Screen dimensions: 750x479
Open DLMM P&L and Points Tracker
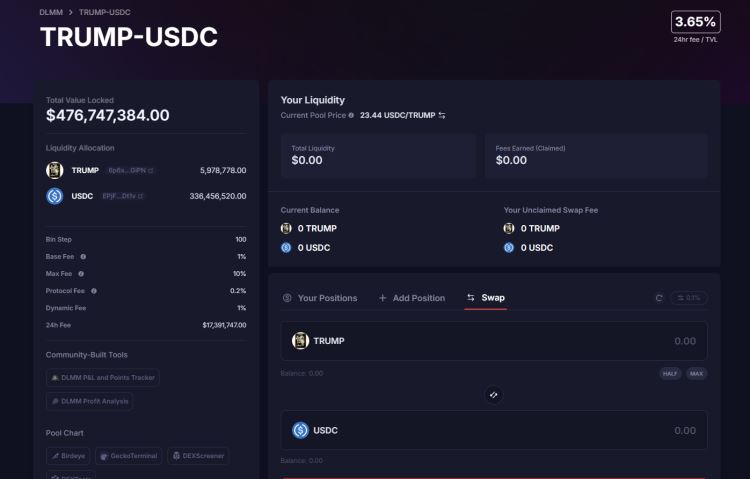[x=102, y=378]
